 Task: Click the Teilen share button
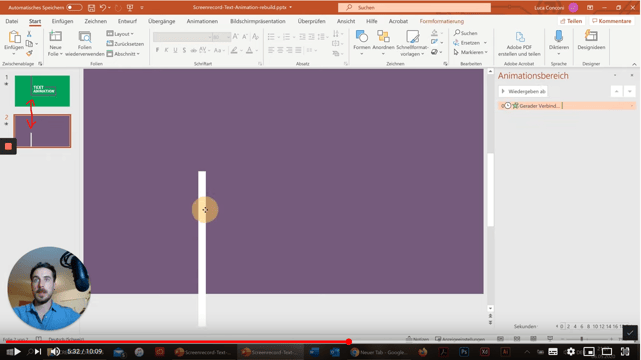click(x=571, y=21)
